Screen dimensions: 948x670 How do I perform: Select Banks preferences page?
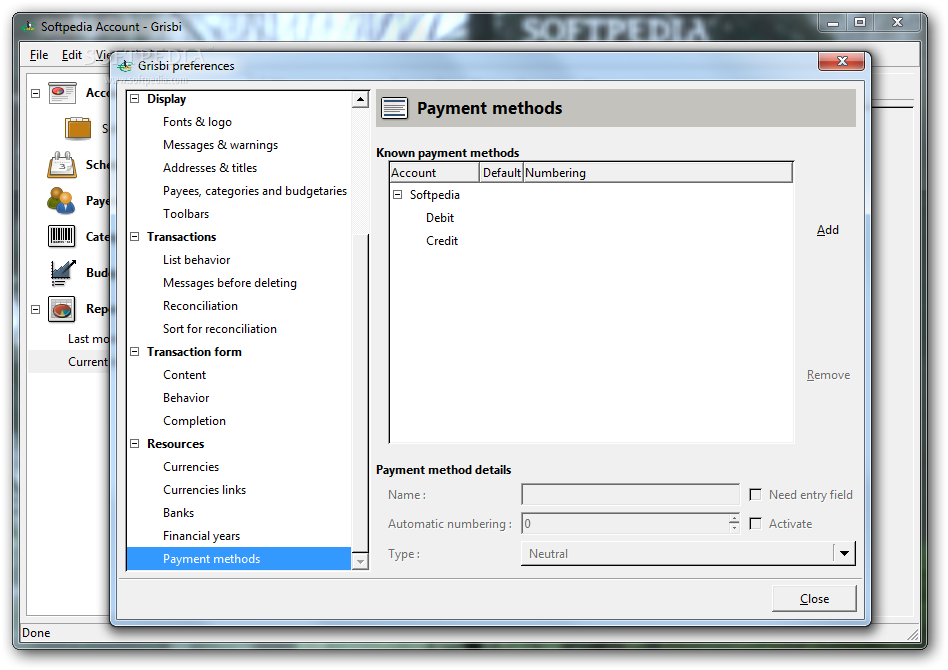click(x=178, y=512)
